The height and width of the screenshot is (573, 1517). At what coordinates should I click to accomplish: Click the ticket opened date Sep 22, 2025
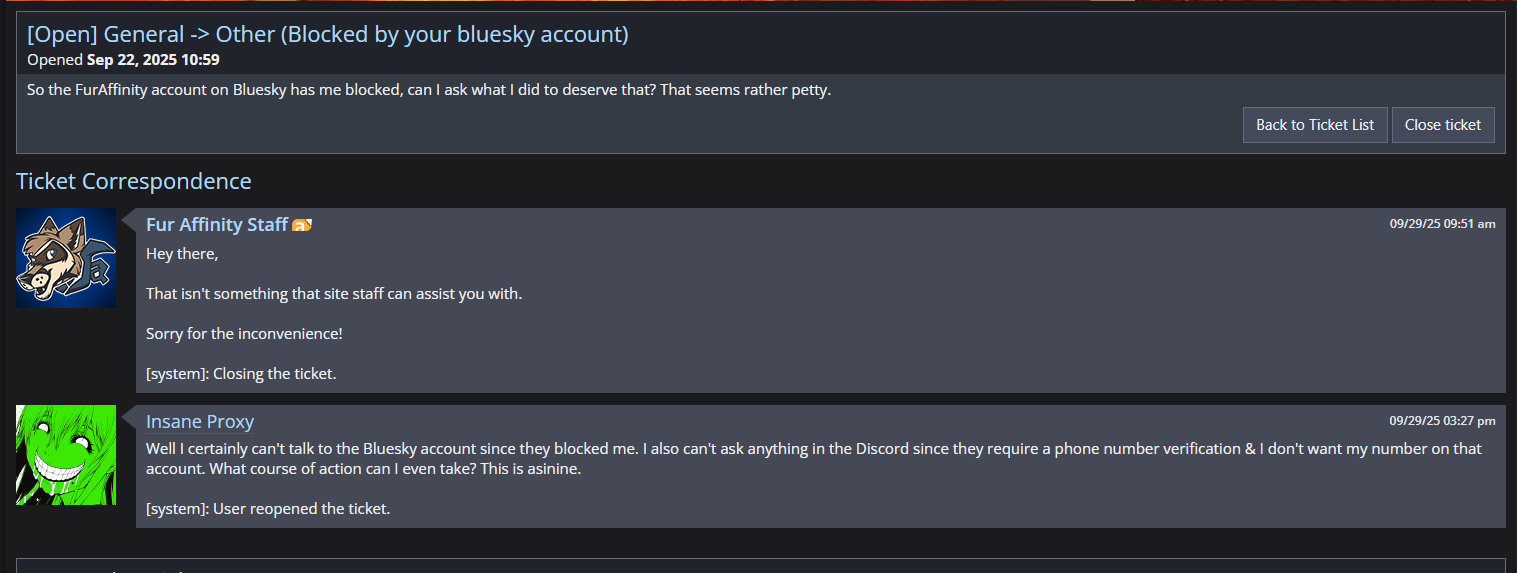pos(153,60)
